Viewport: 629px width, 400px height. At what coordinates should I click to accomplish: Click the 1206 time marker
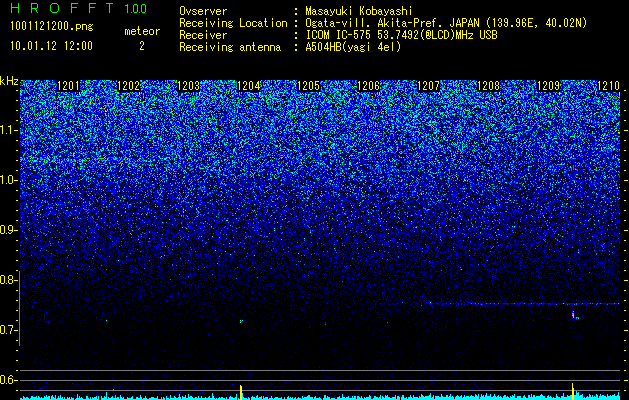tap(368, 86)
